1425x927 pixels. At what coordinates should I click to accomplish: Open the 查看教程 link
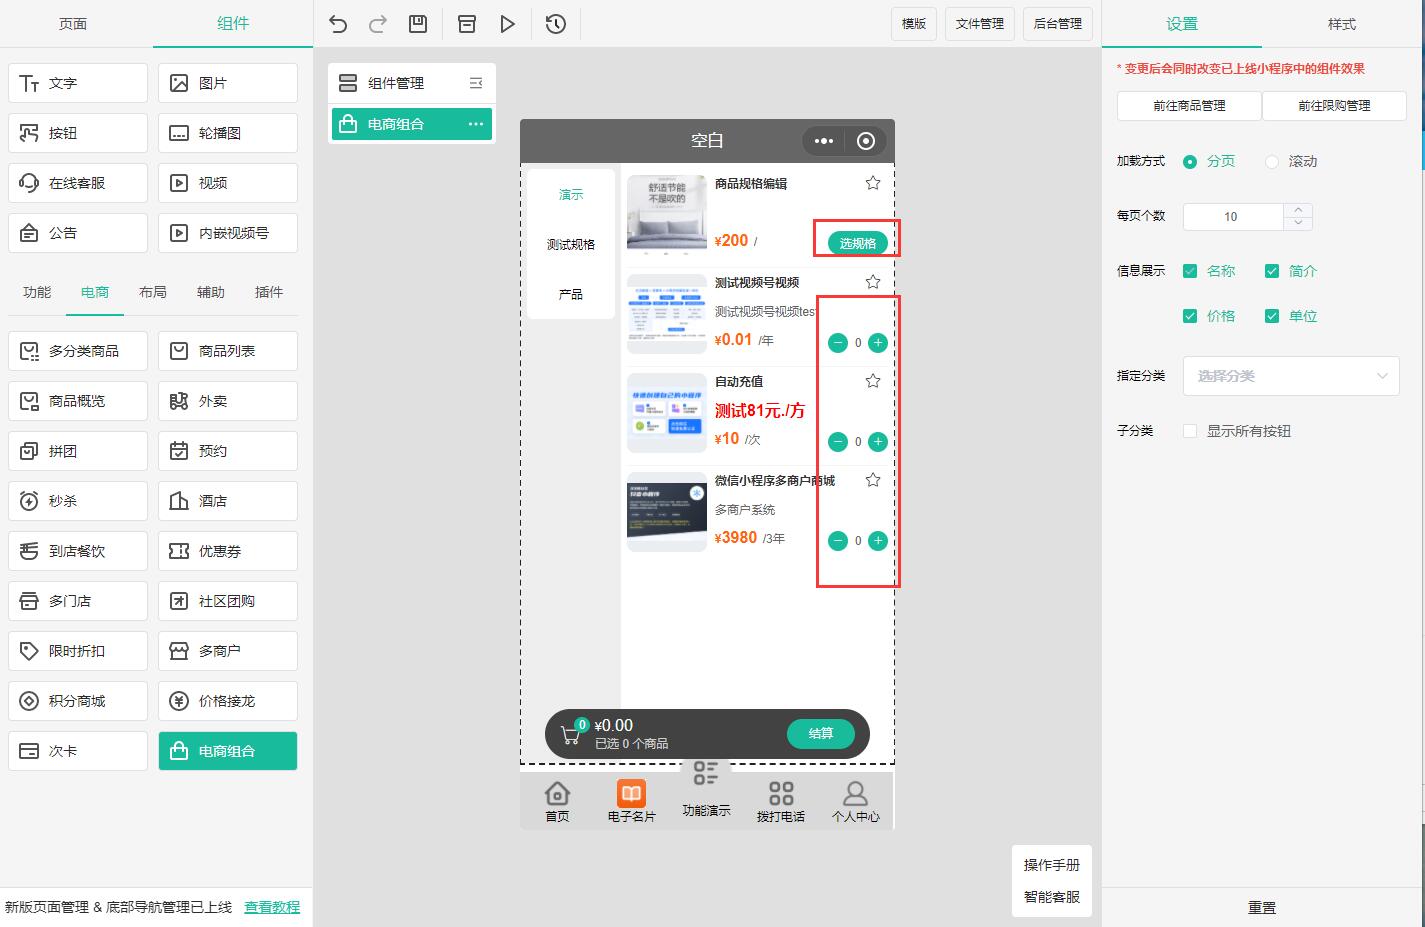tap(272, 907)
